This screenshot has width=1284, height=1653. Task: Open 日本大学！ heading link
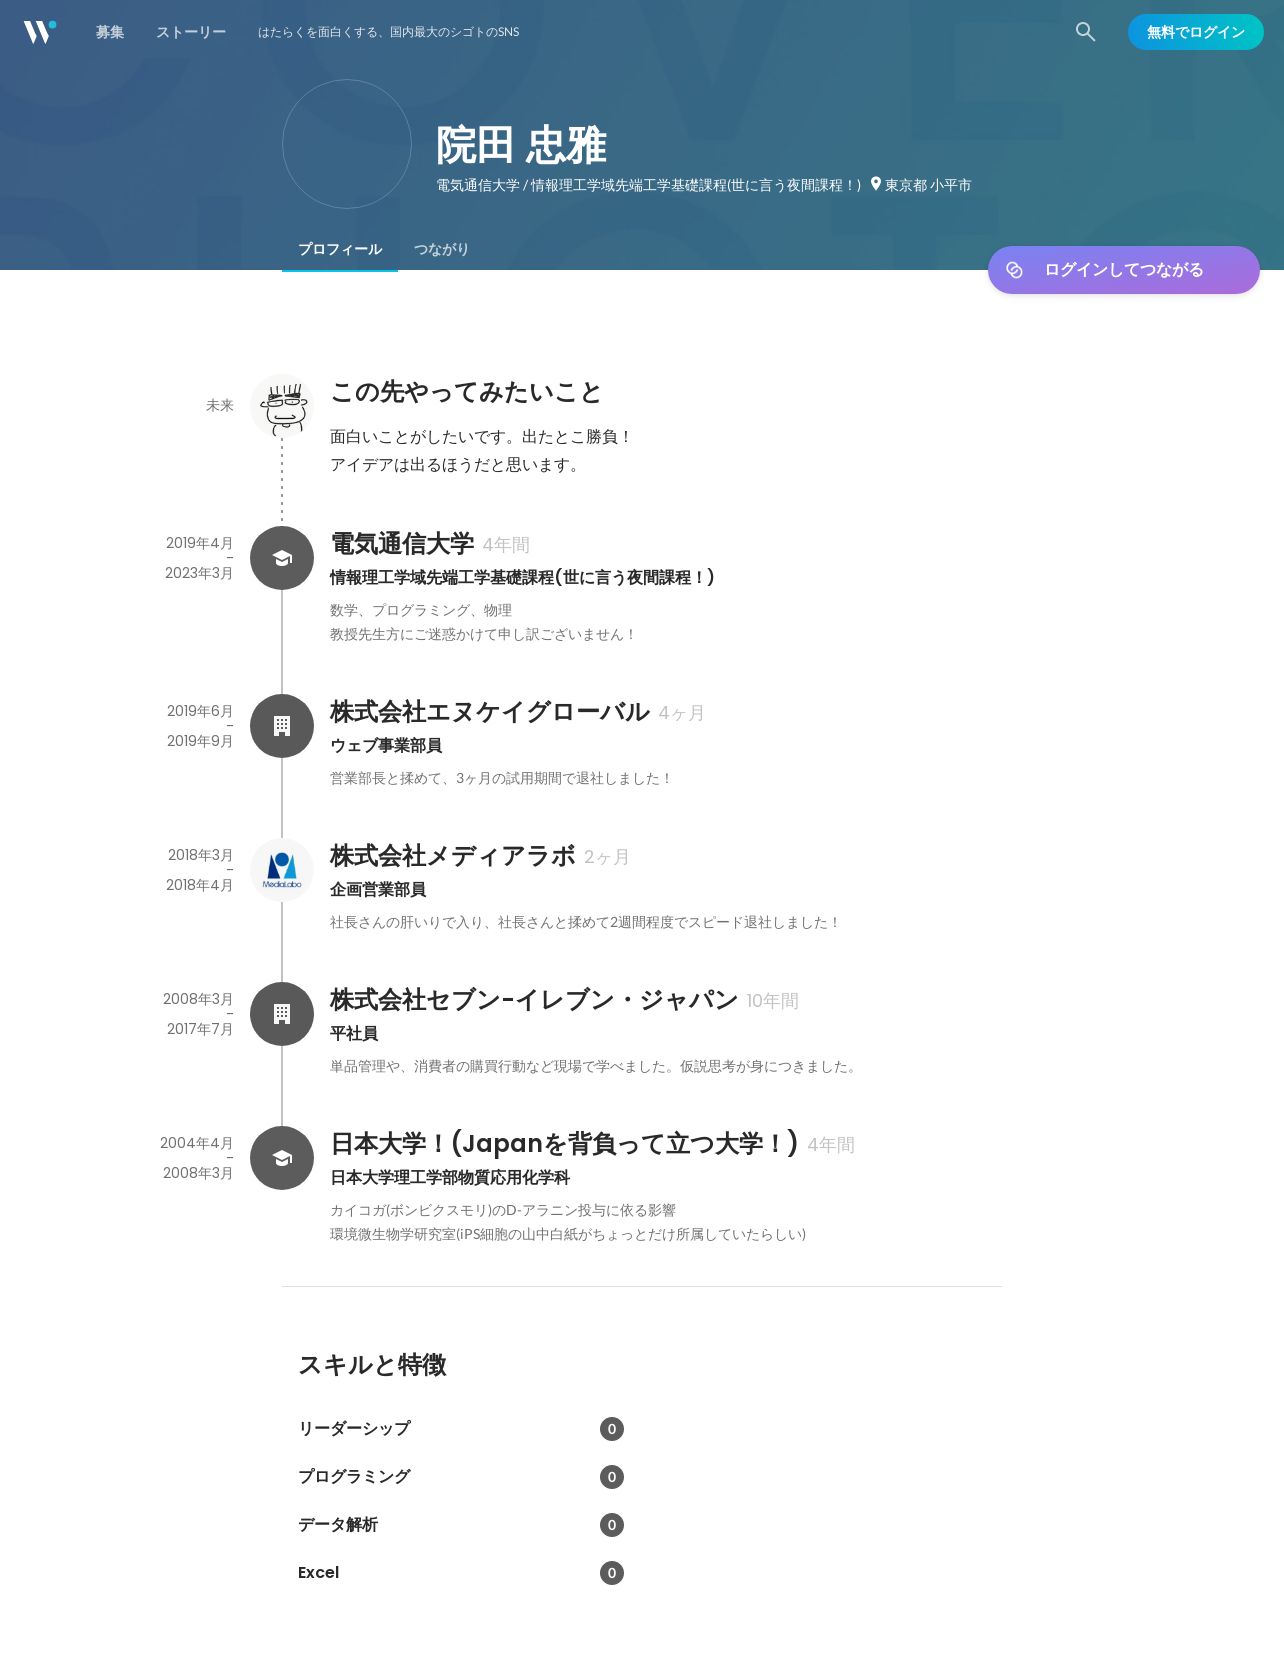[565, 1144]
